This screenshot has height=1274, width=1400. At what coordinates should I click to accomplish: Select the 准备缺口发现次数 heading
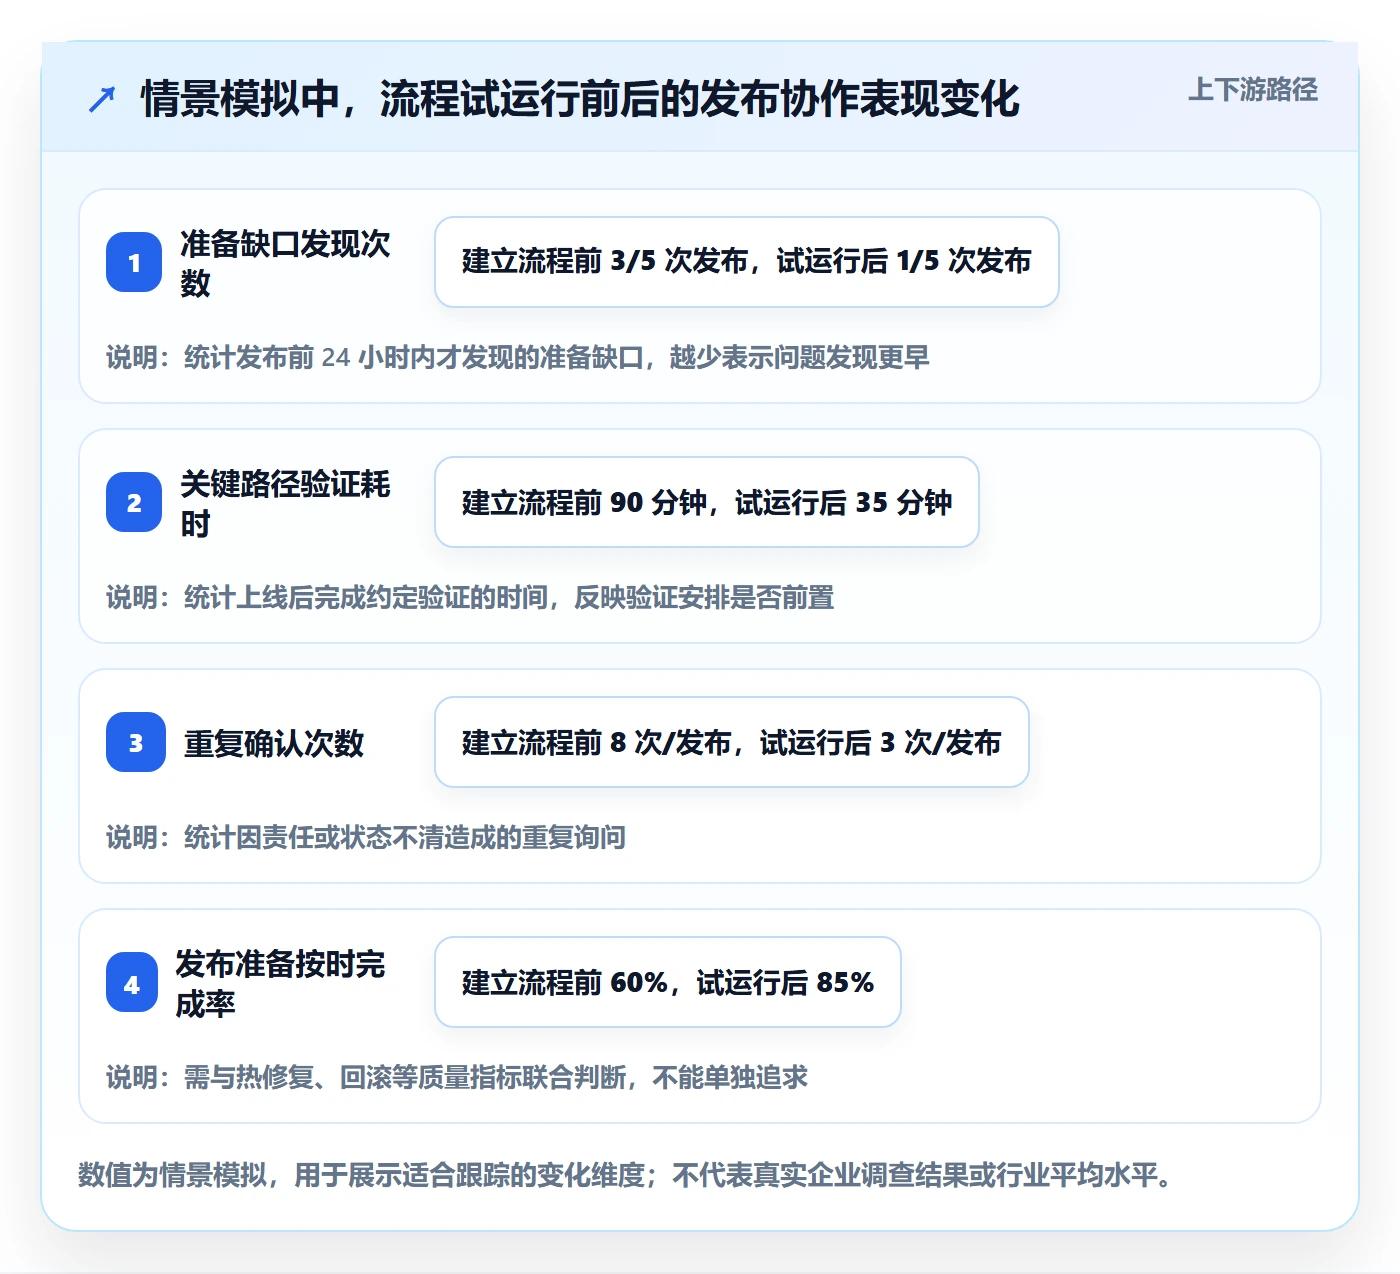coord(285,263)
